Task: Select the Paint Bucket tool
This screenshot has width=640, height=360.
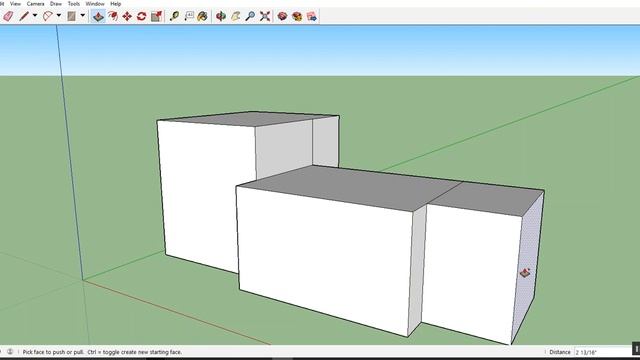Action: tap(202, 16)
